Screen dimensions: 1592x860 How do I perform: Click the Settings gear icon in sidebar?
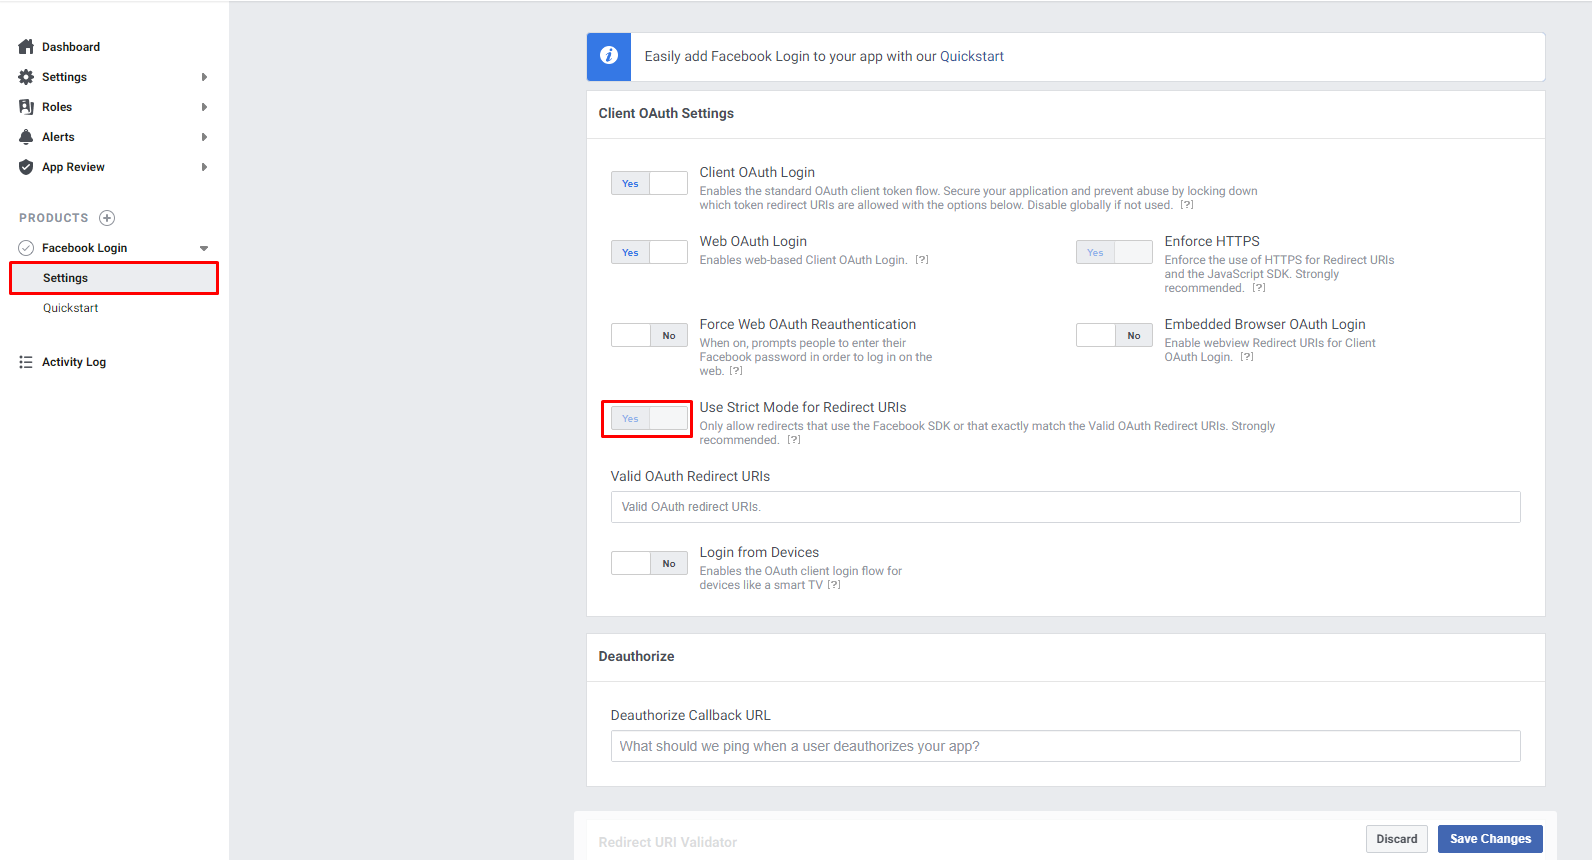26,77
